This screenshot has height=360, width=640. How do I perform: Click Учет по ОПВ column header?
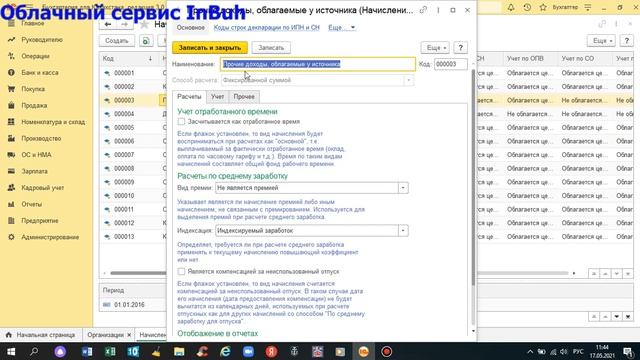point(529,59)
